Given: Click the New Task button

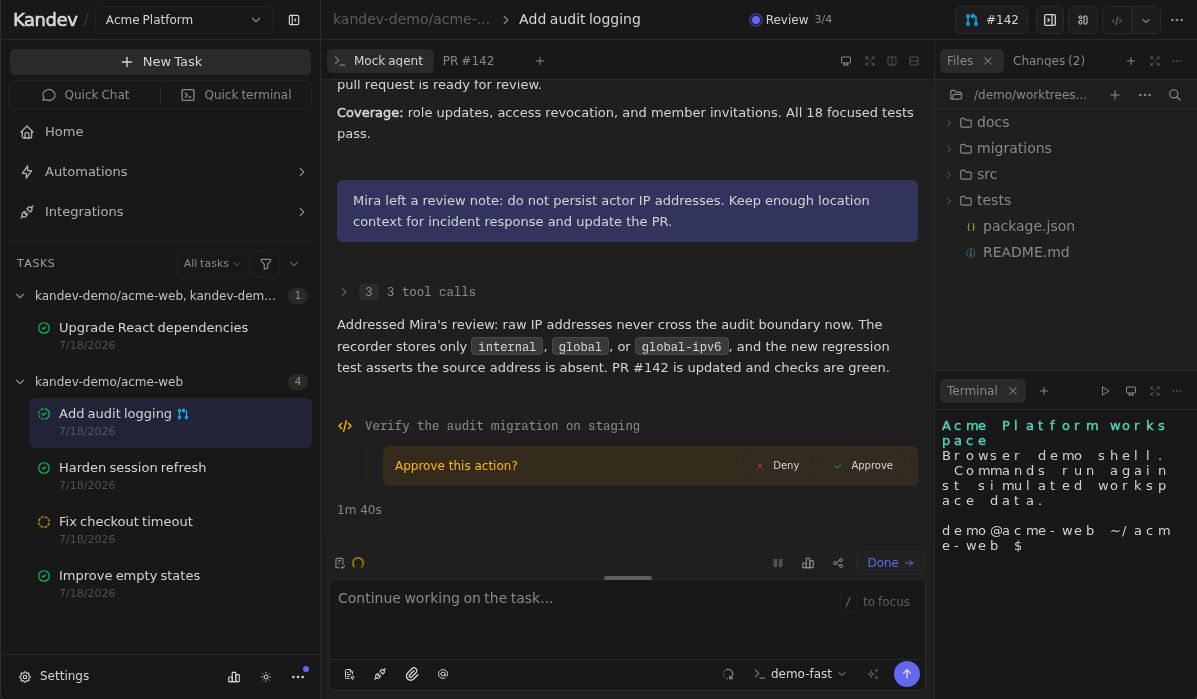Looking at the screenshot, I should point(160,62).
